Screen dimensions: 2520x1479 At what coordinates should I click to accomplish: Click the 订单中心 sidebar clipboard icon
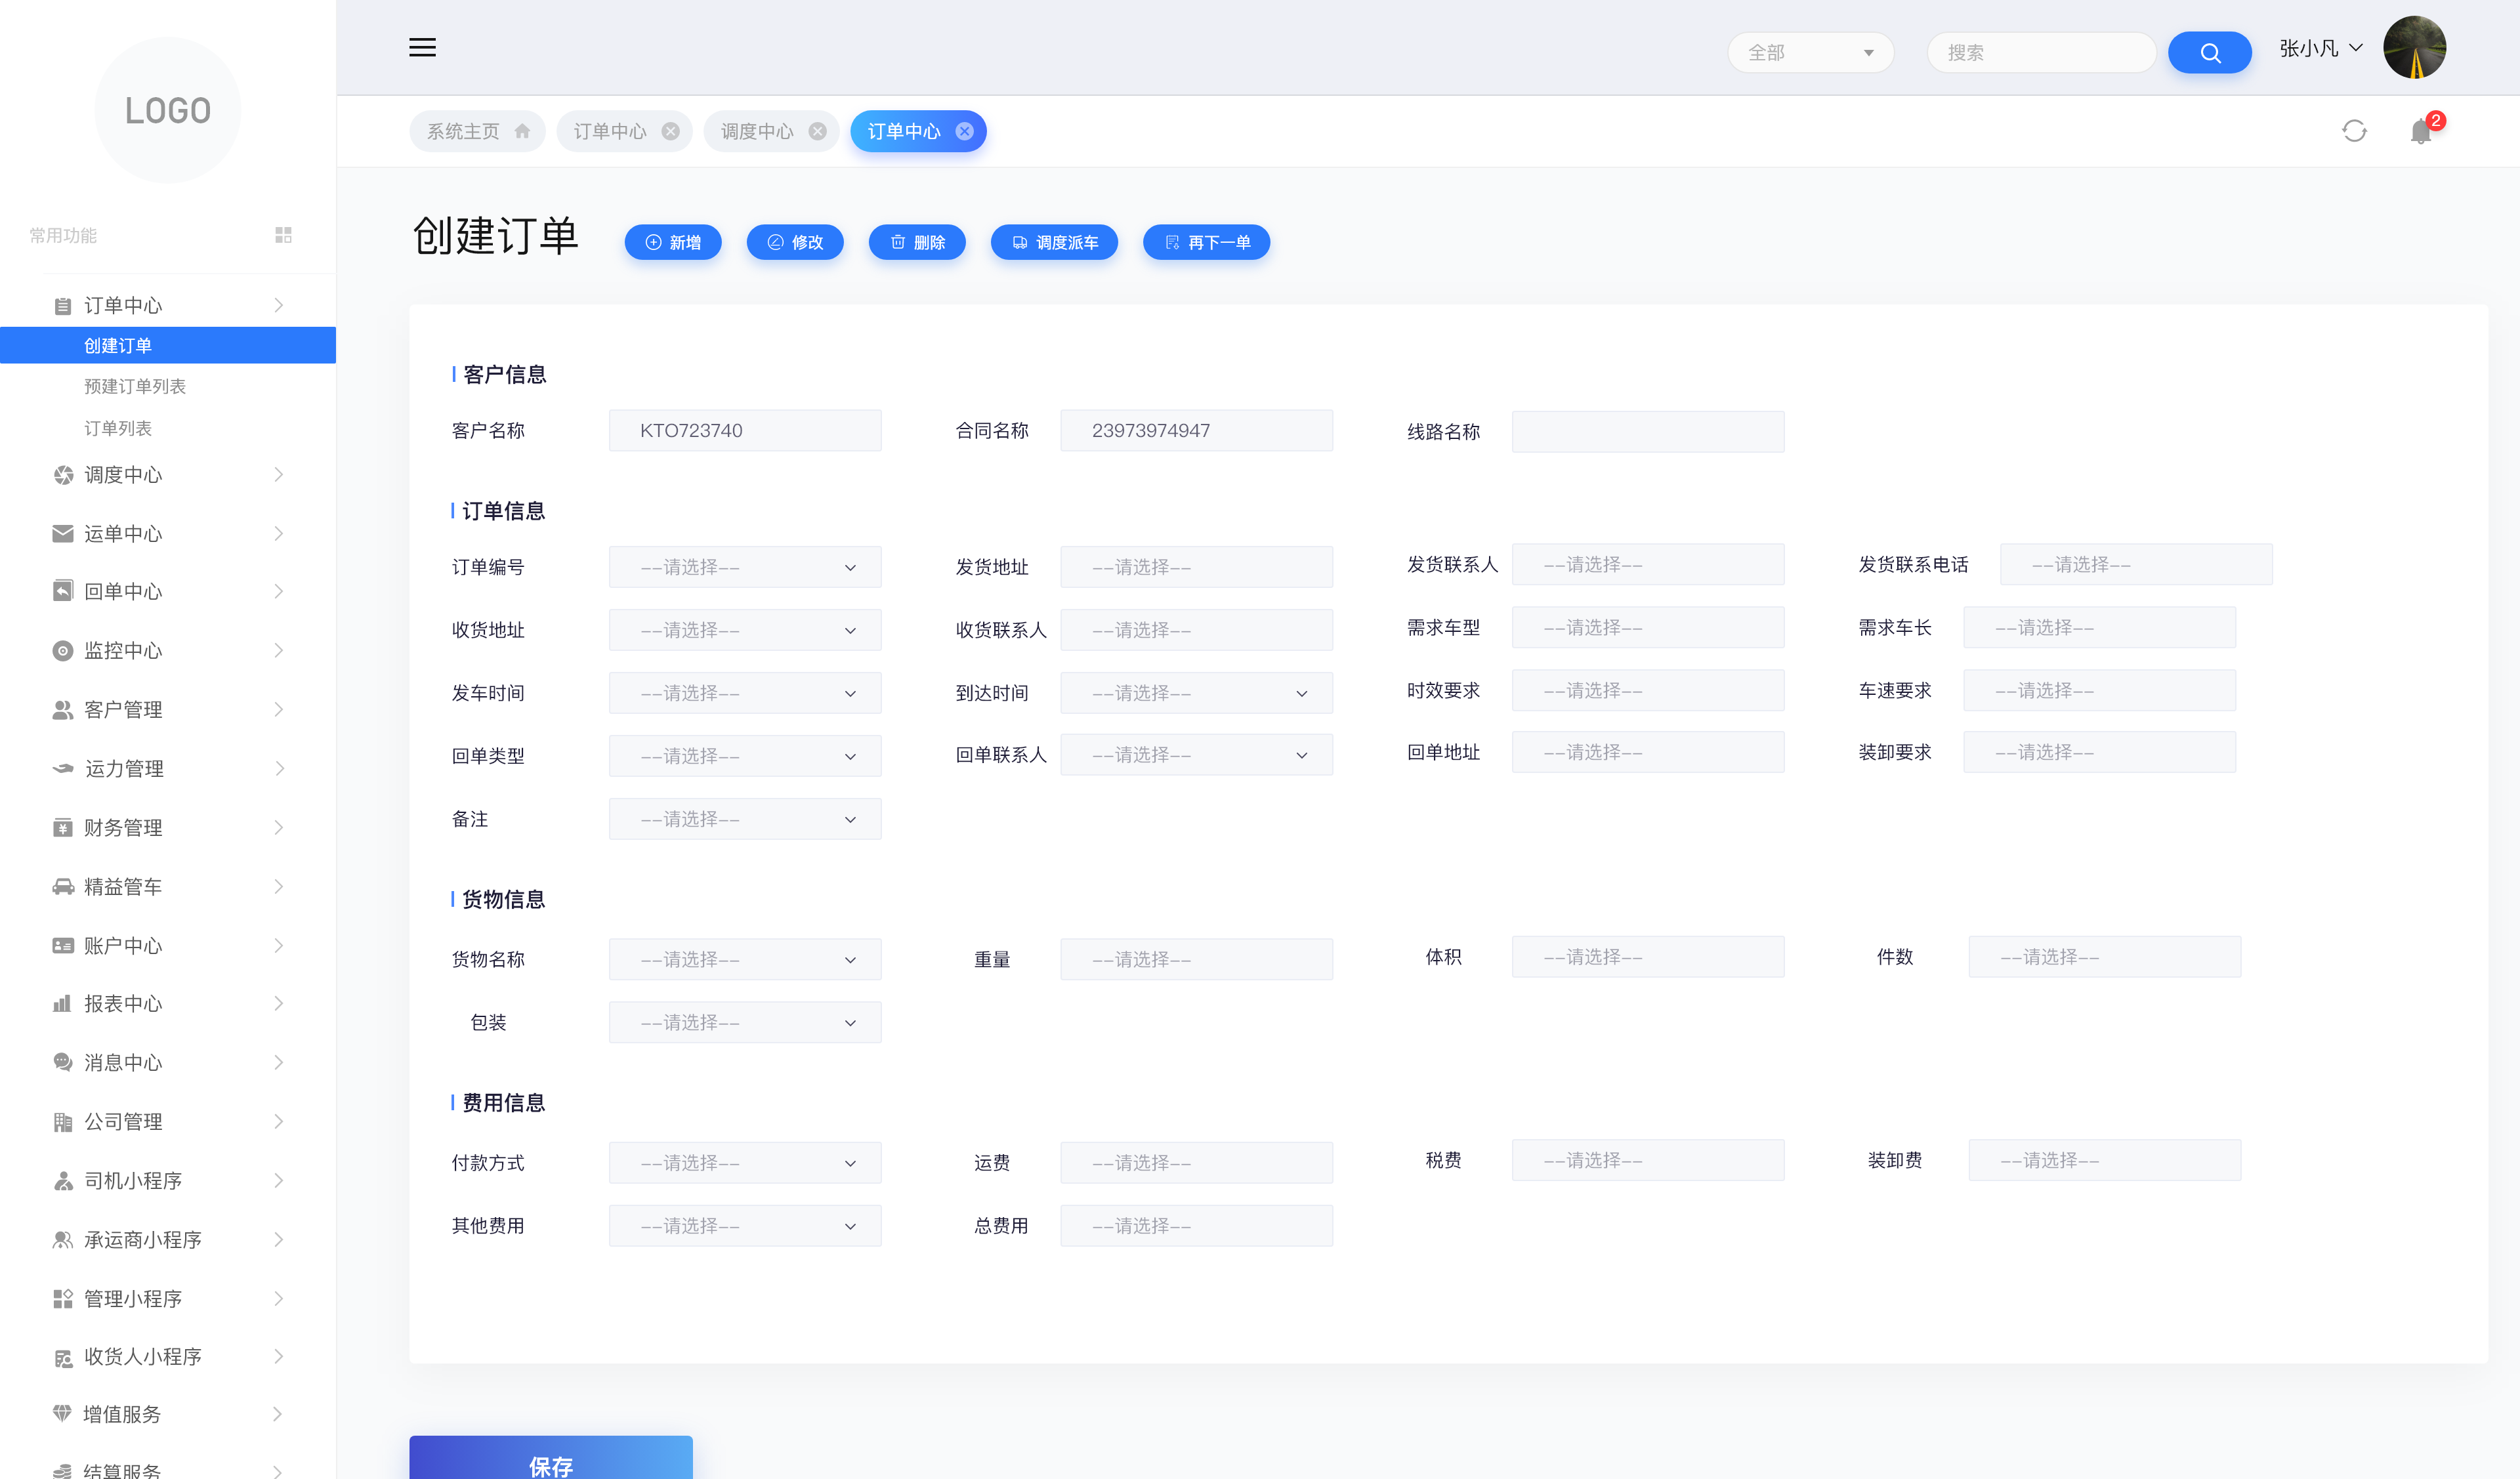(x=62, y=305)
